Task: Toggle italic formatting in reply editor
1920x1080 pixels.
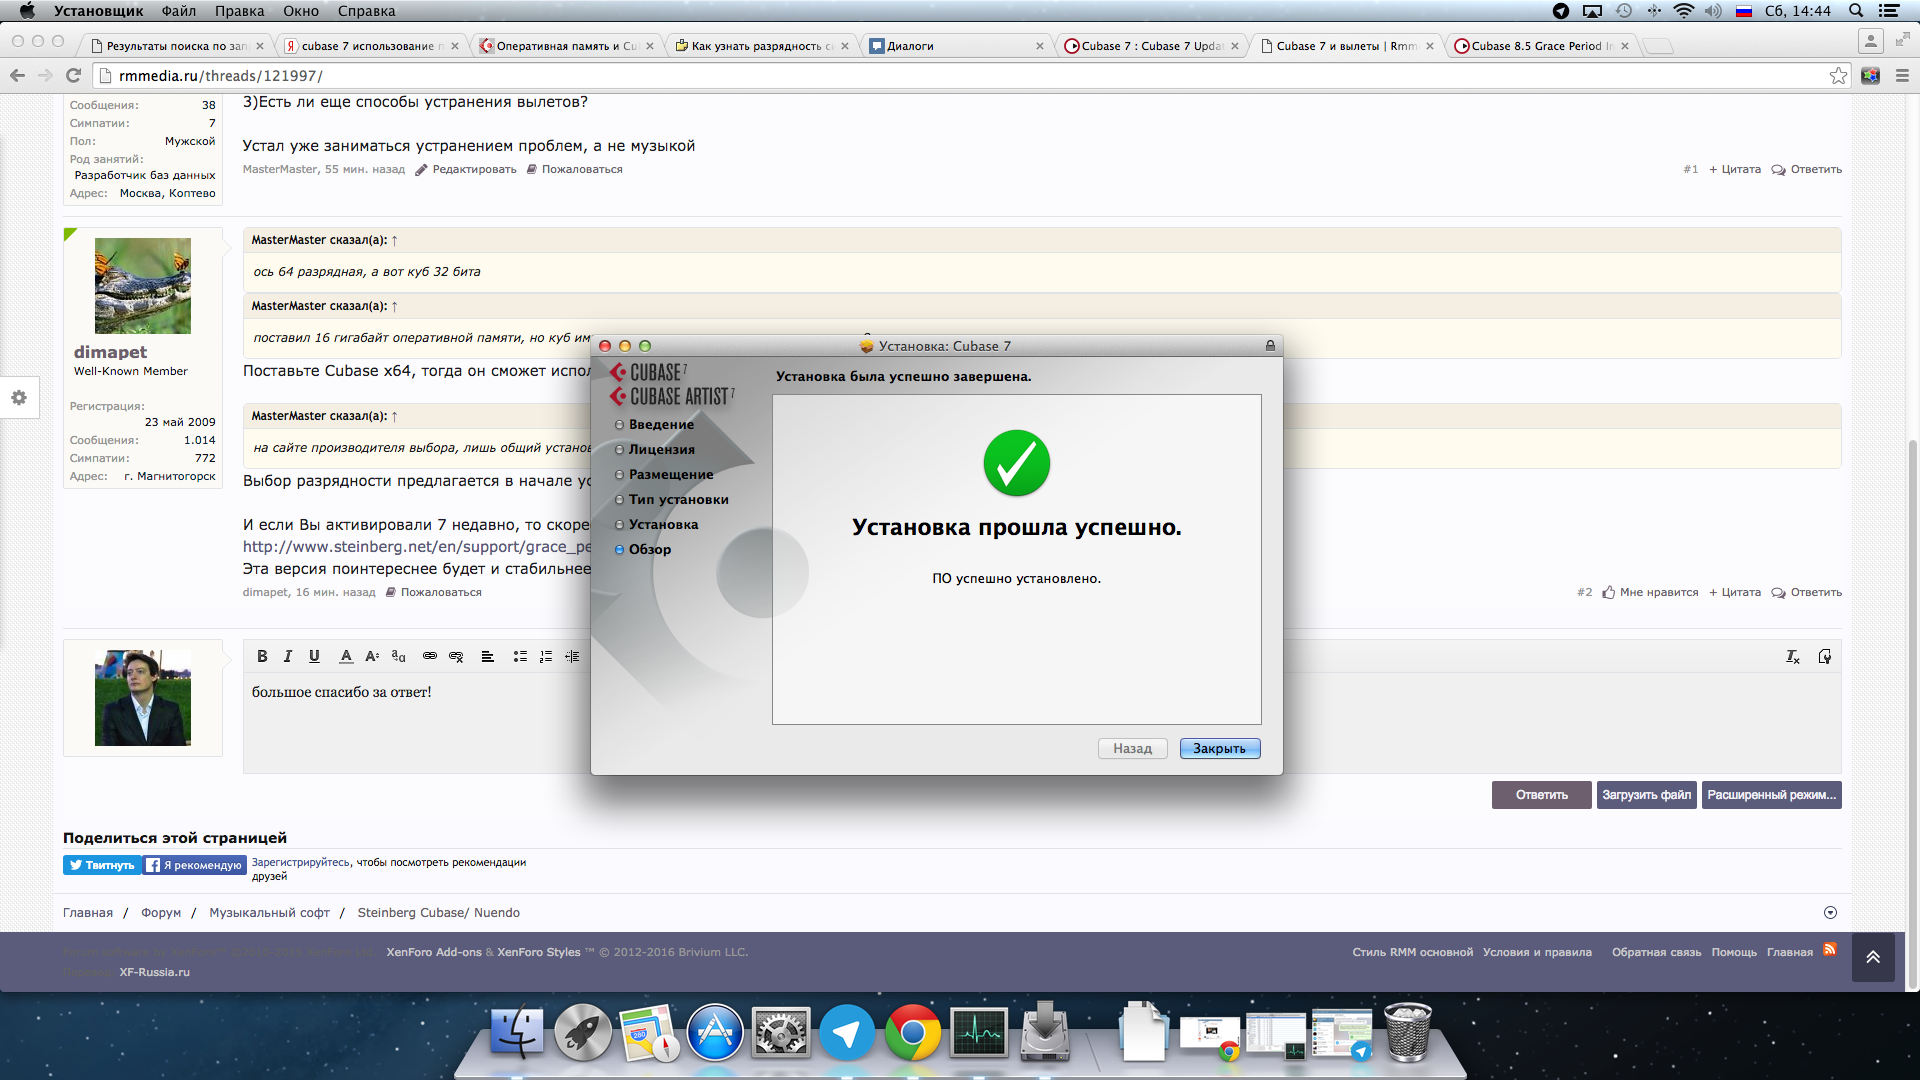Action: 288,656
